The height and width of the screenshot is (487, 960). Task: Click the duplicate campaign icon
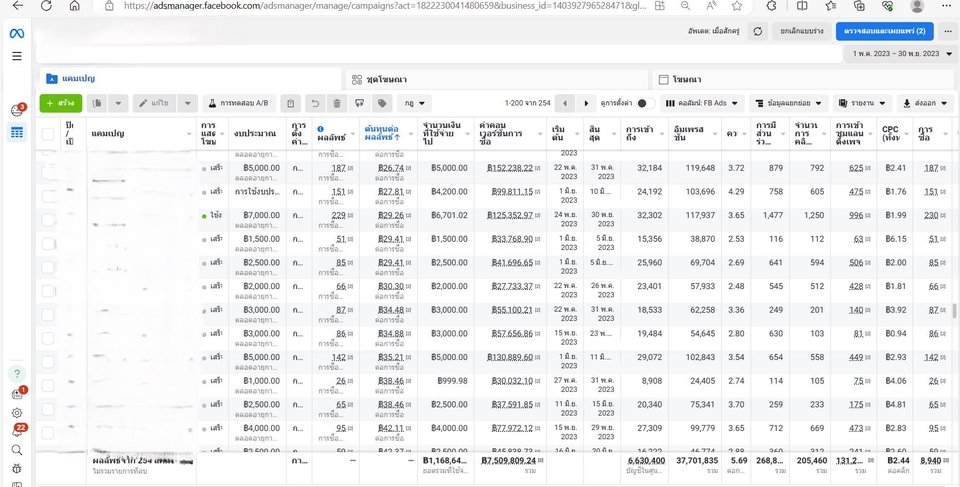(97, 104)
